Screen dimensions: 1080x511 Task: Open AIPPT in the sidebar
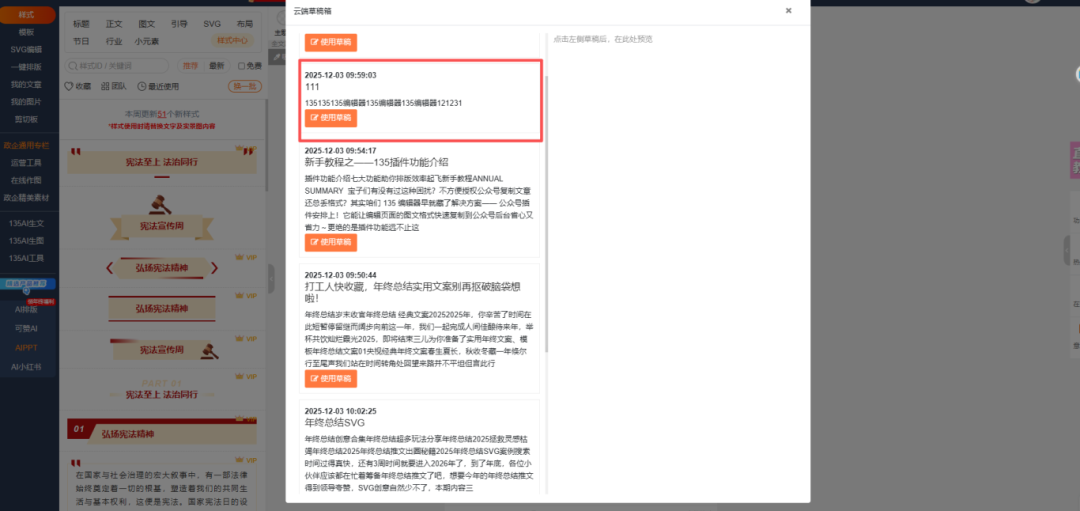28,348
